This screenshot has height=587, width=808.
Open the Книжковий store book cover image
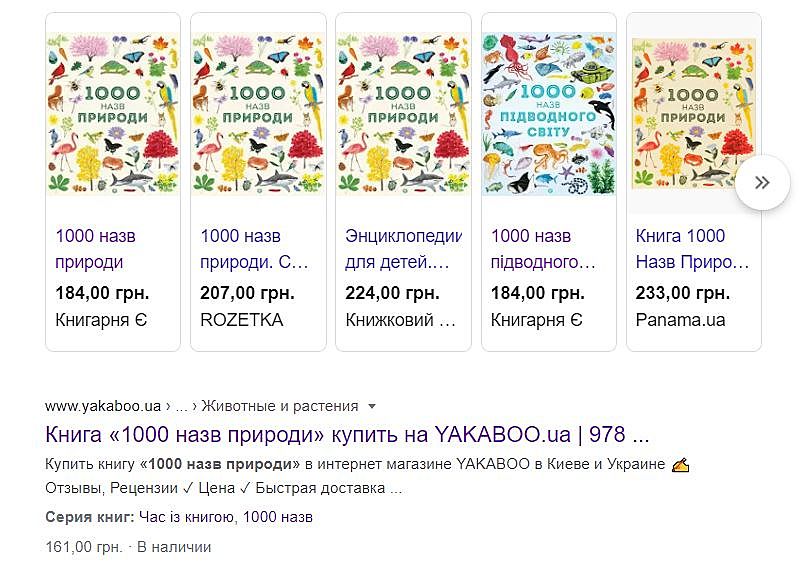click(403, 113)
